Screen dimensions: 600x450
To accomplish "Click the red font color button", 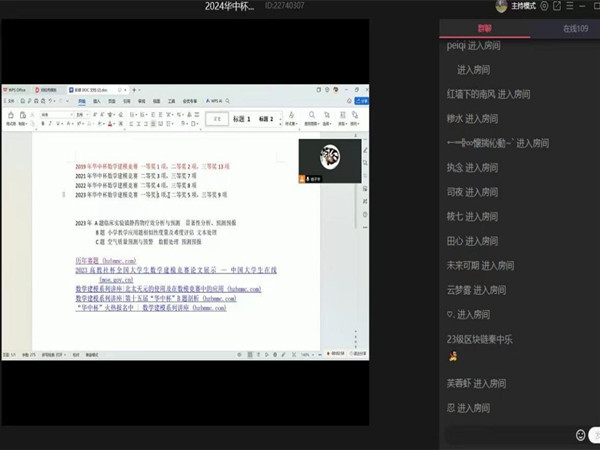I will 110,124.
